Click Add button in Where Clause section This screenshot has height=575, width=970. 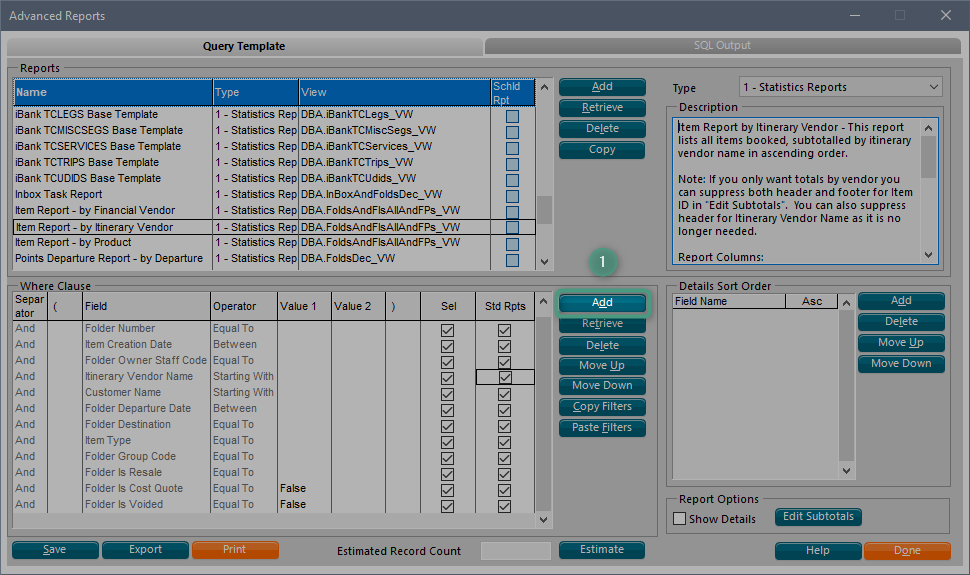[602, 303]
